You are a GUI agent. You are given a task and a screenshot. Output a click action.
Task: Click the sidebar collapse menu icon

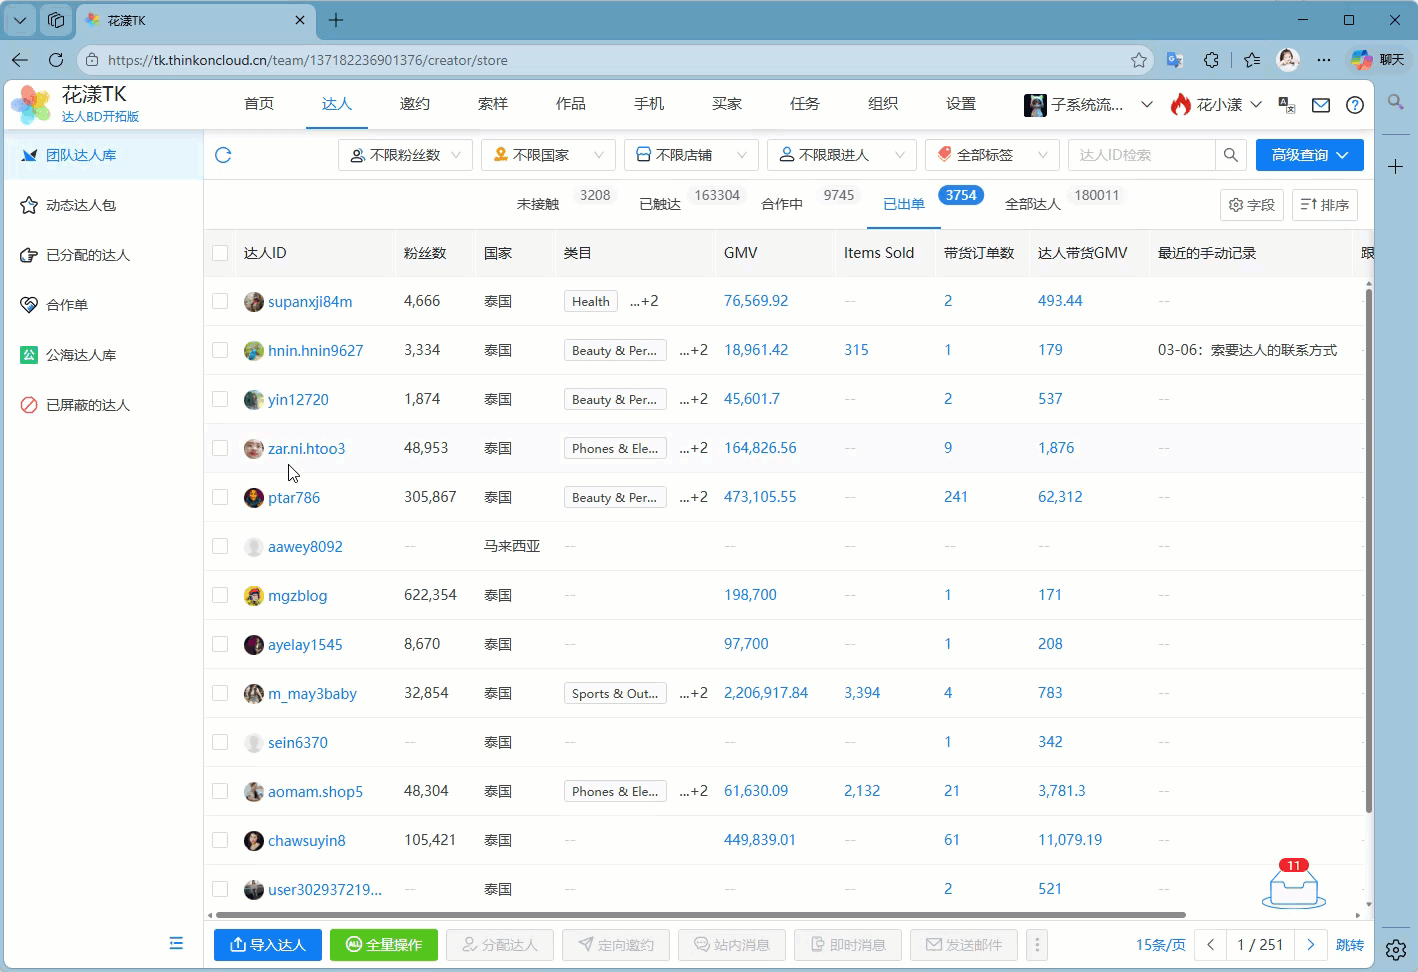[x=176, y=943]
